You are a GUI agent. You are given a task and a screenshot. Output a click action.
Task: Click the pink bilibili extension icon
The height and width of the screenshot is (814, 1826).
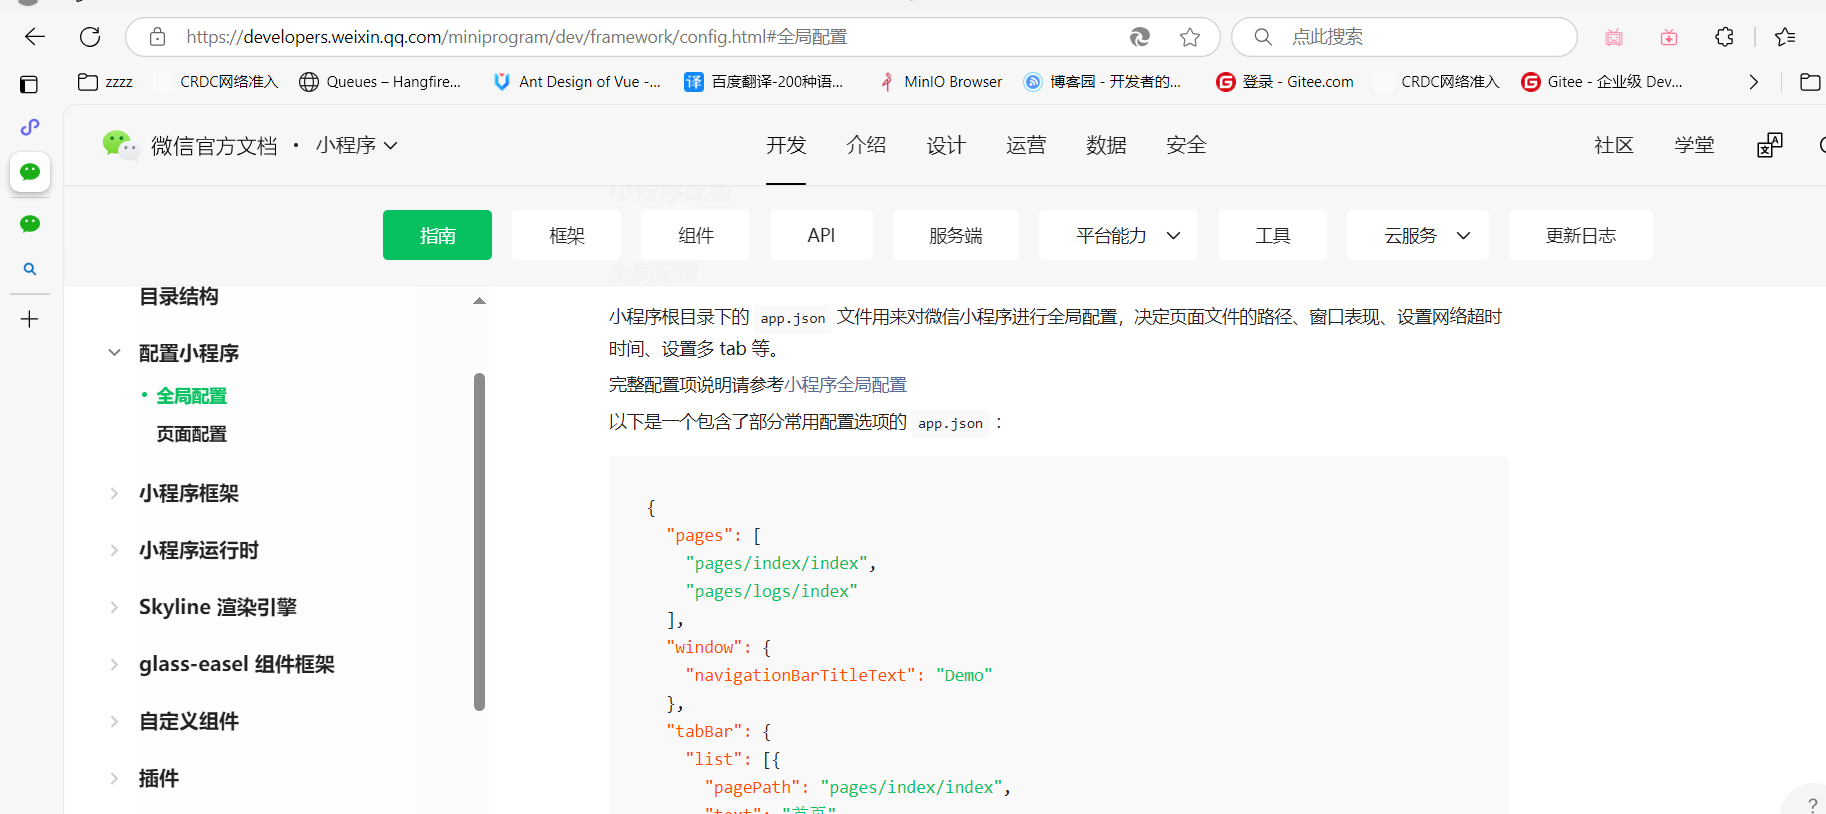click(x=1614, y=37)
